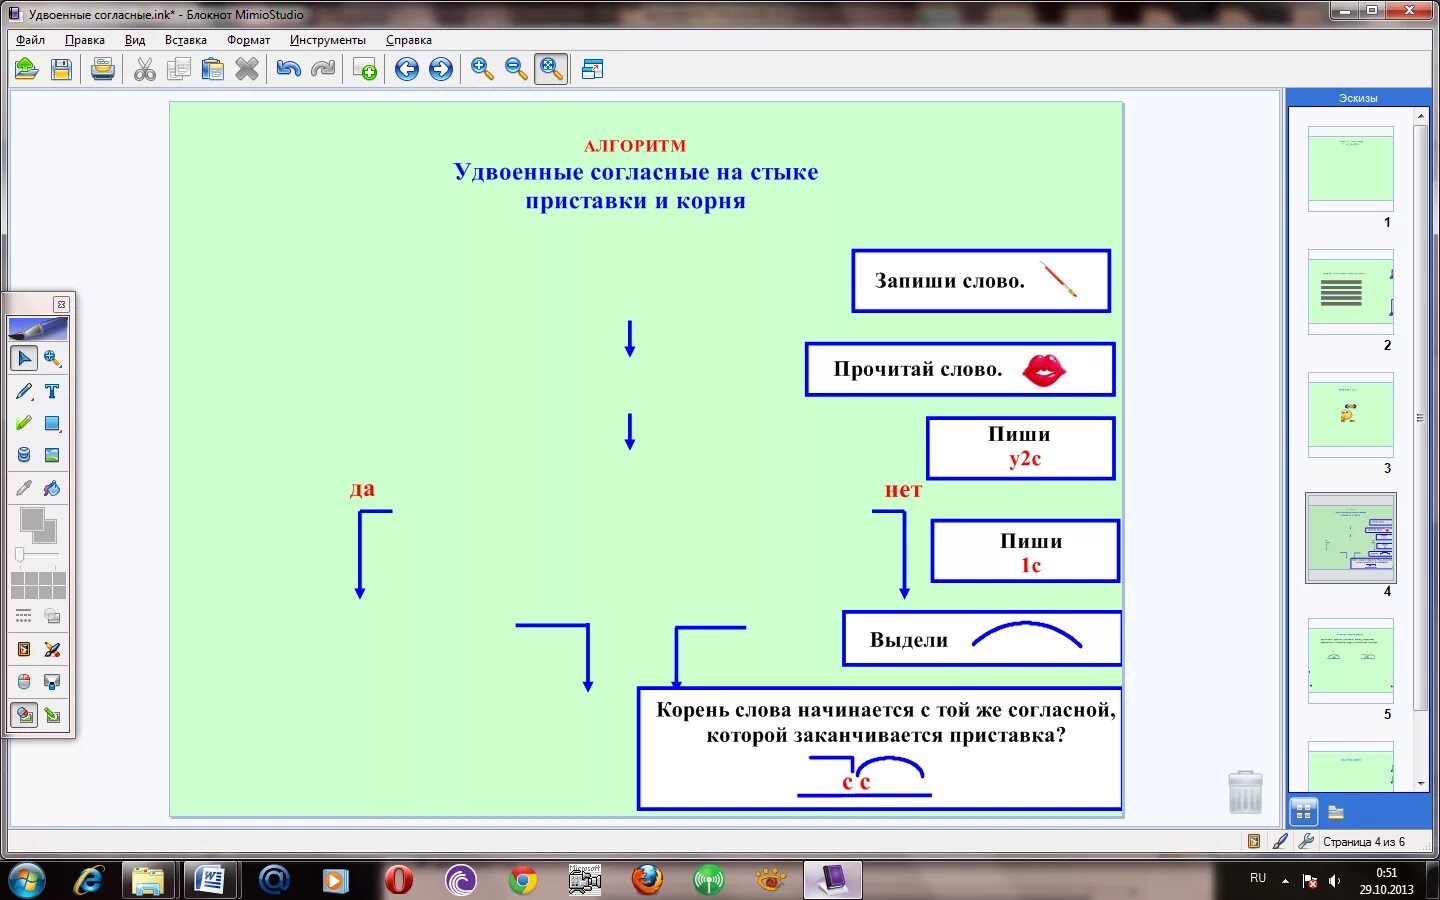Screen dimensions: 1440x900
Task: Open the Справка menu
Action: 409,40
